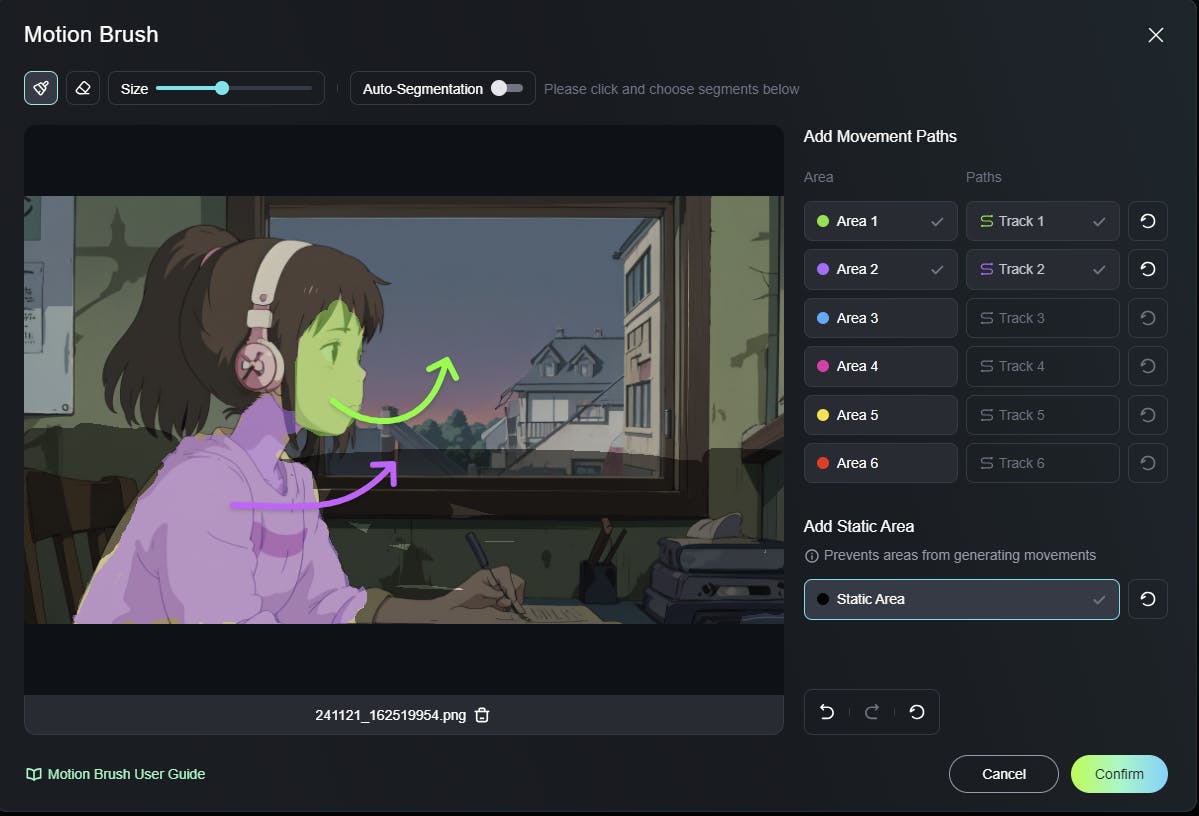Click the Add Movement Paths heading
Viewport: 1199px width, 816px height.
click(x=879, y=136)
